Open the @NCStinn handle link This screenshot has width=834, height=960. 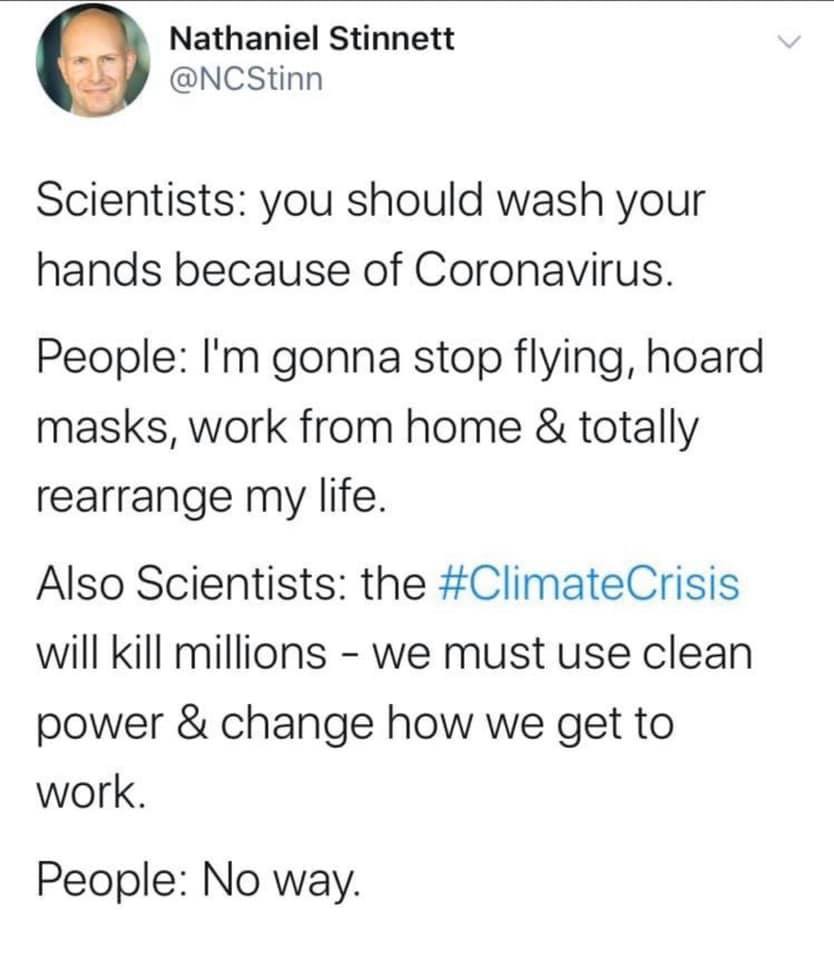[247, 80]
